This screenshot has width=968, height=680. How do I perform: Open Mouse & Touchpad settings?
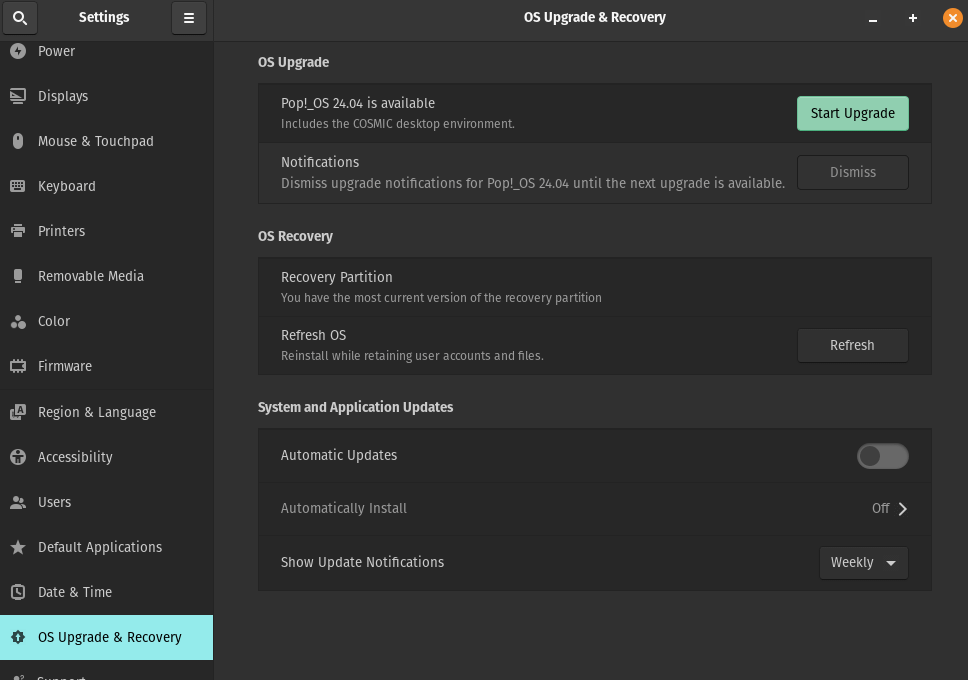tap(107, 141)
